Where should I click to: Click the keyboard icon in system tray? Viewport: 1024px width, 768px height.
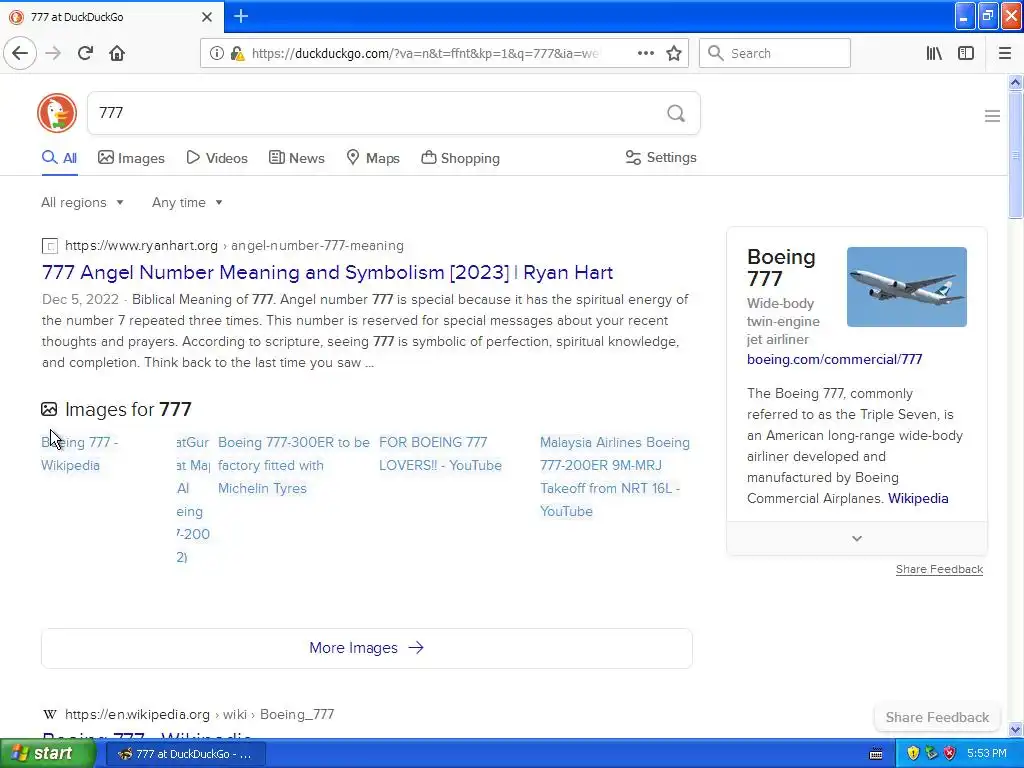[x=876, y=754]
